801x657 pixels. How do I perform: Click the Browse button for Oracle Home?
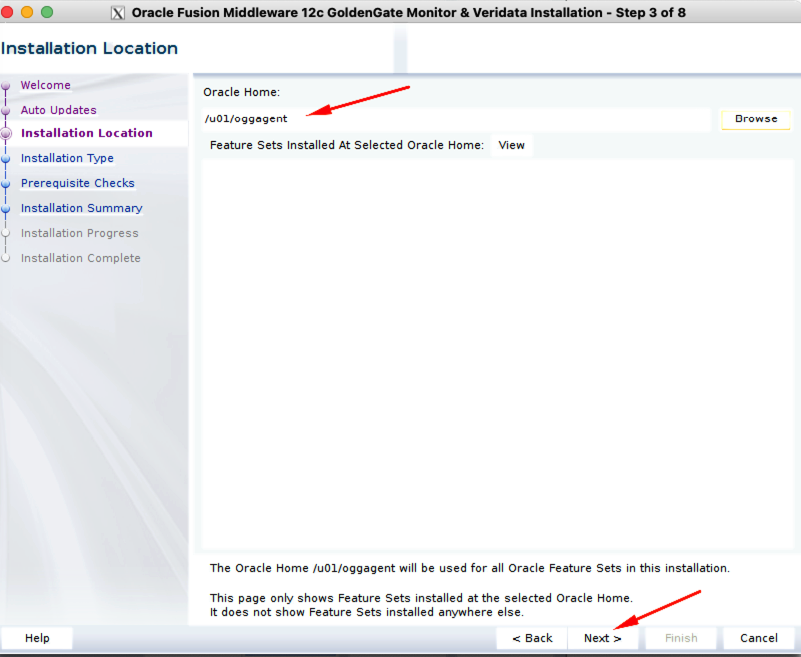click(x=756, y=119)
